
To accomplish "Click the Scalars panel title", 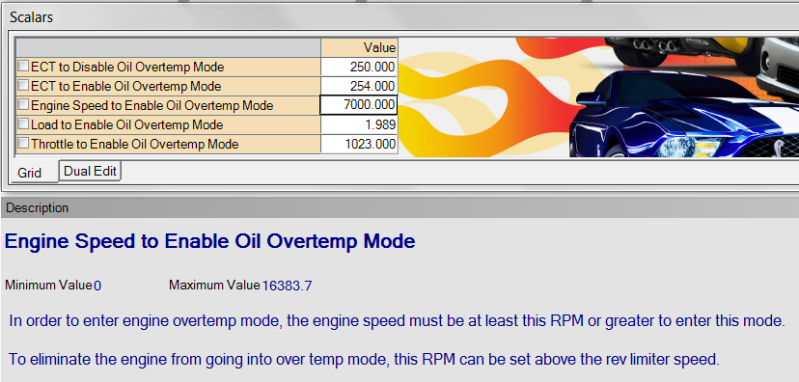I will (x=31, y=17).
